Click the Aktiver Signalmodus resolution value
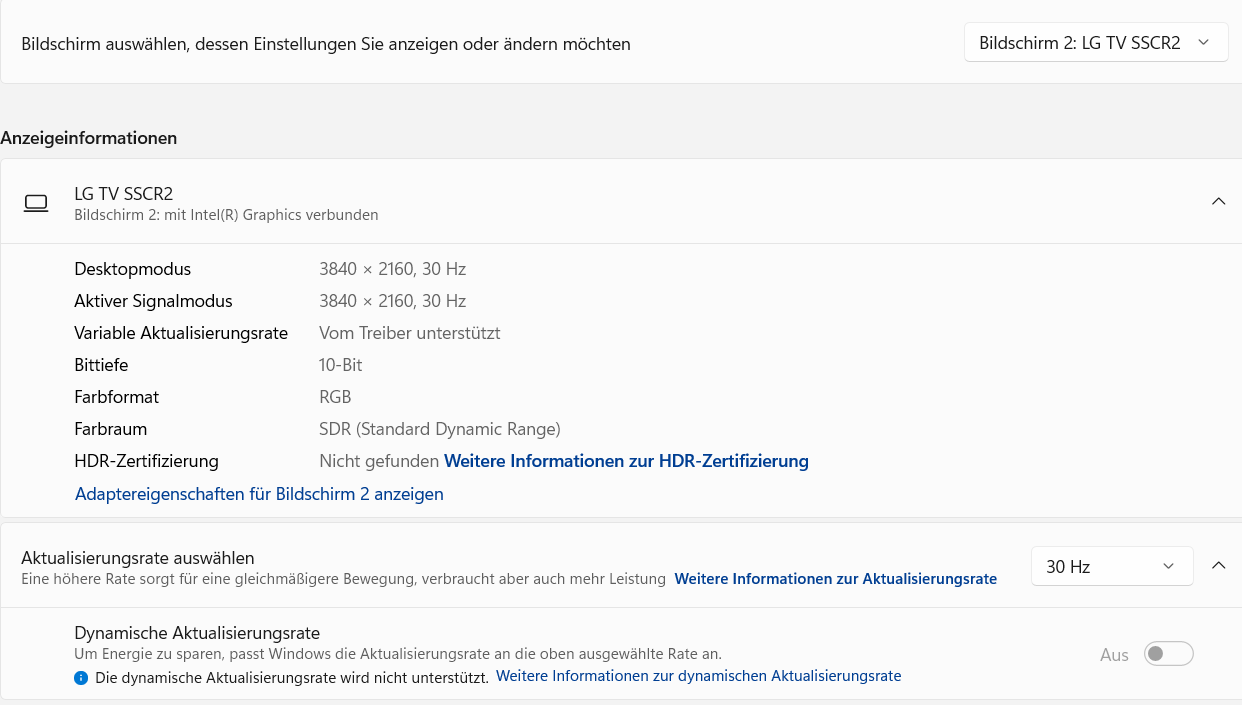The image size is (1242, 705). [x=392, y=301]
